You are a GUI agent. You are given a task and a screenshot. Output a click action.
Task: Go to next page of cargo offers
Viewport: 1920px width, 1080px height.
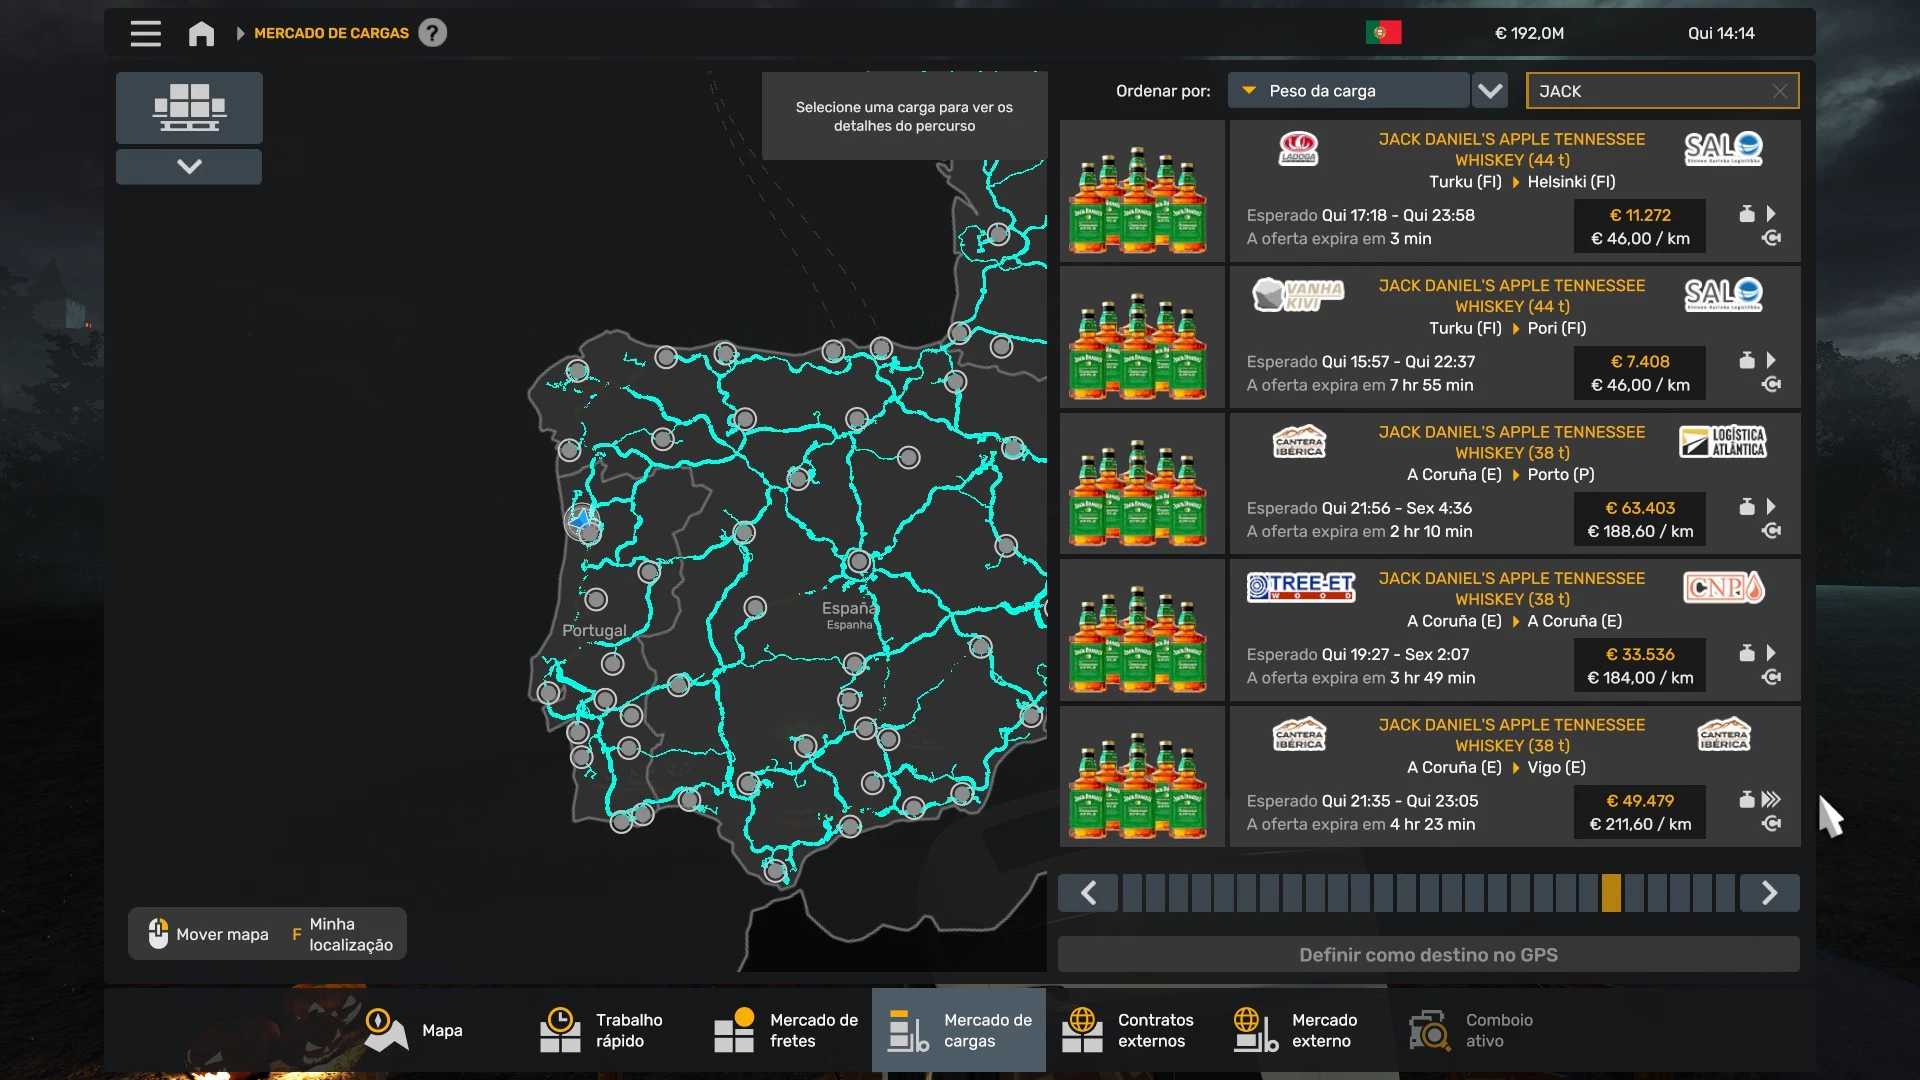point(1768,893)
